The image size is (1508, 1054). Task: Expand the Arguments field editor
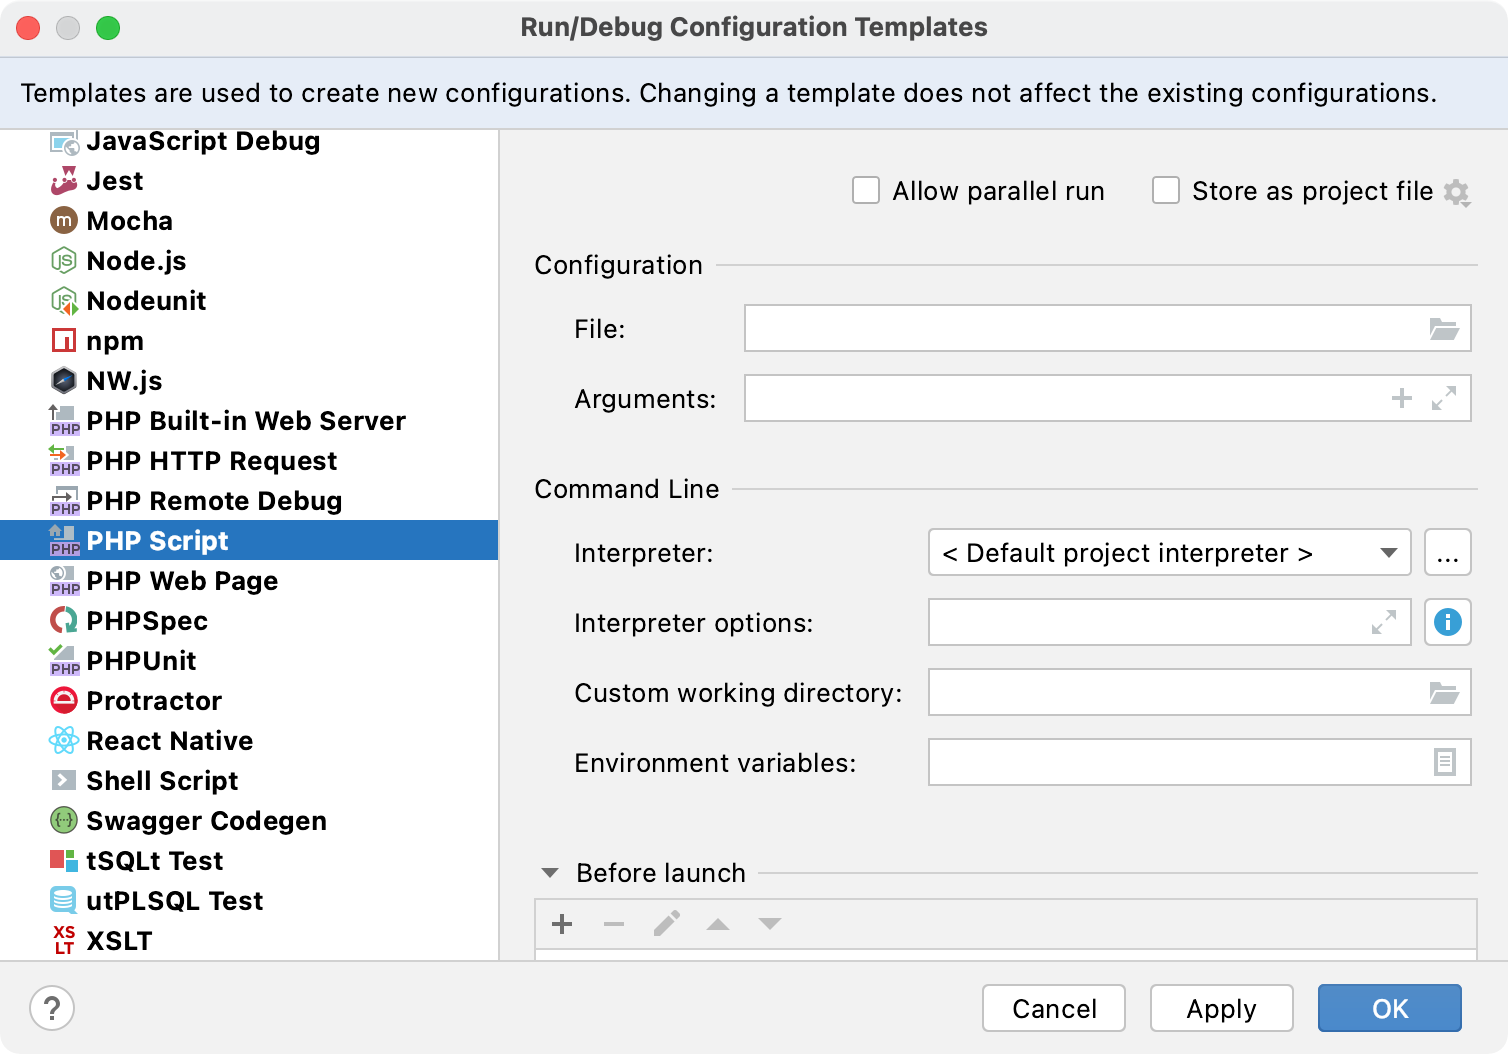pyautogui.click(x=1444, y=399)
